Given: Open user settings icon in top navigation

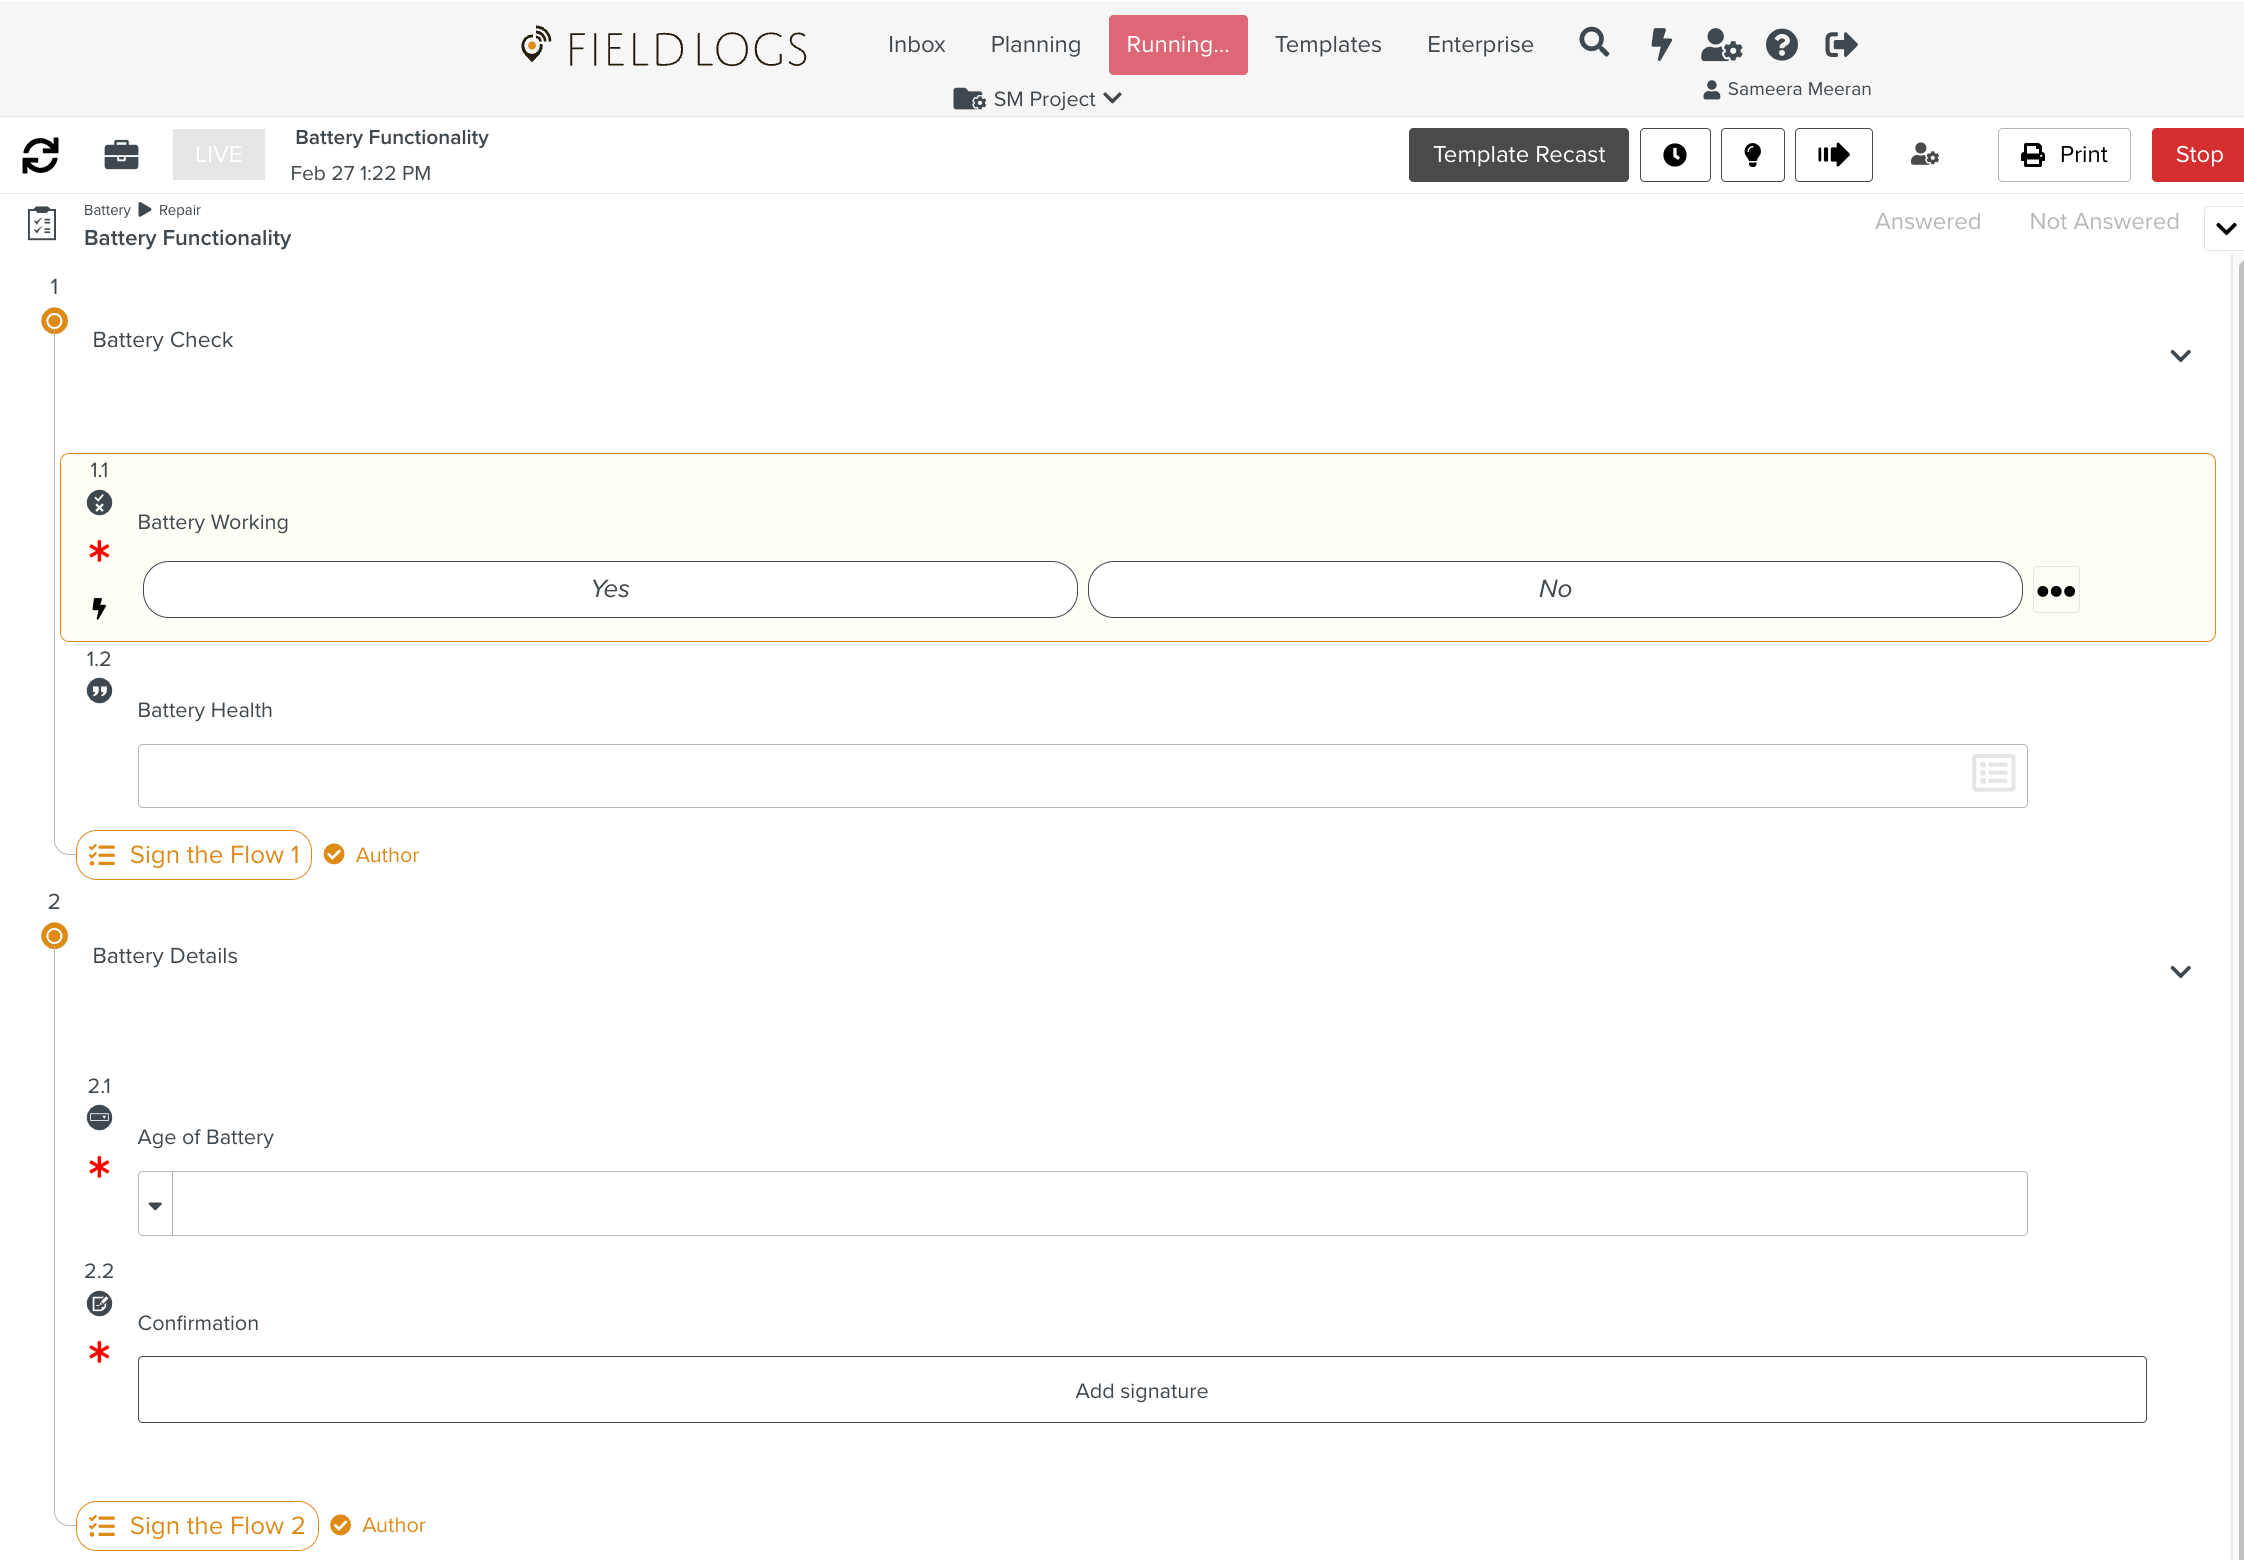Looking at the screenshot, I should [1721, 45].
